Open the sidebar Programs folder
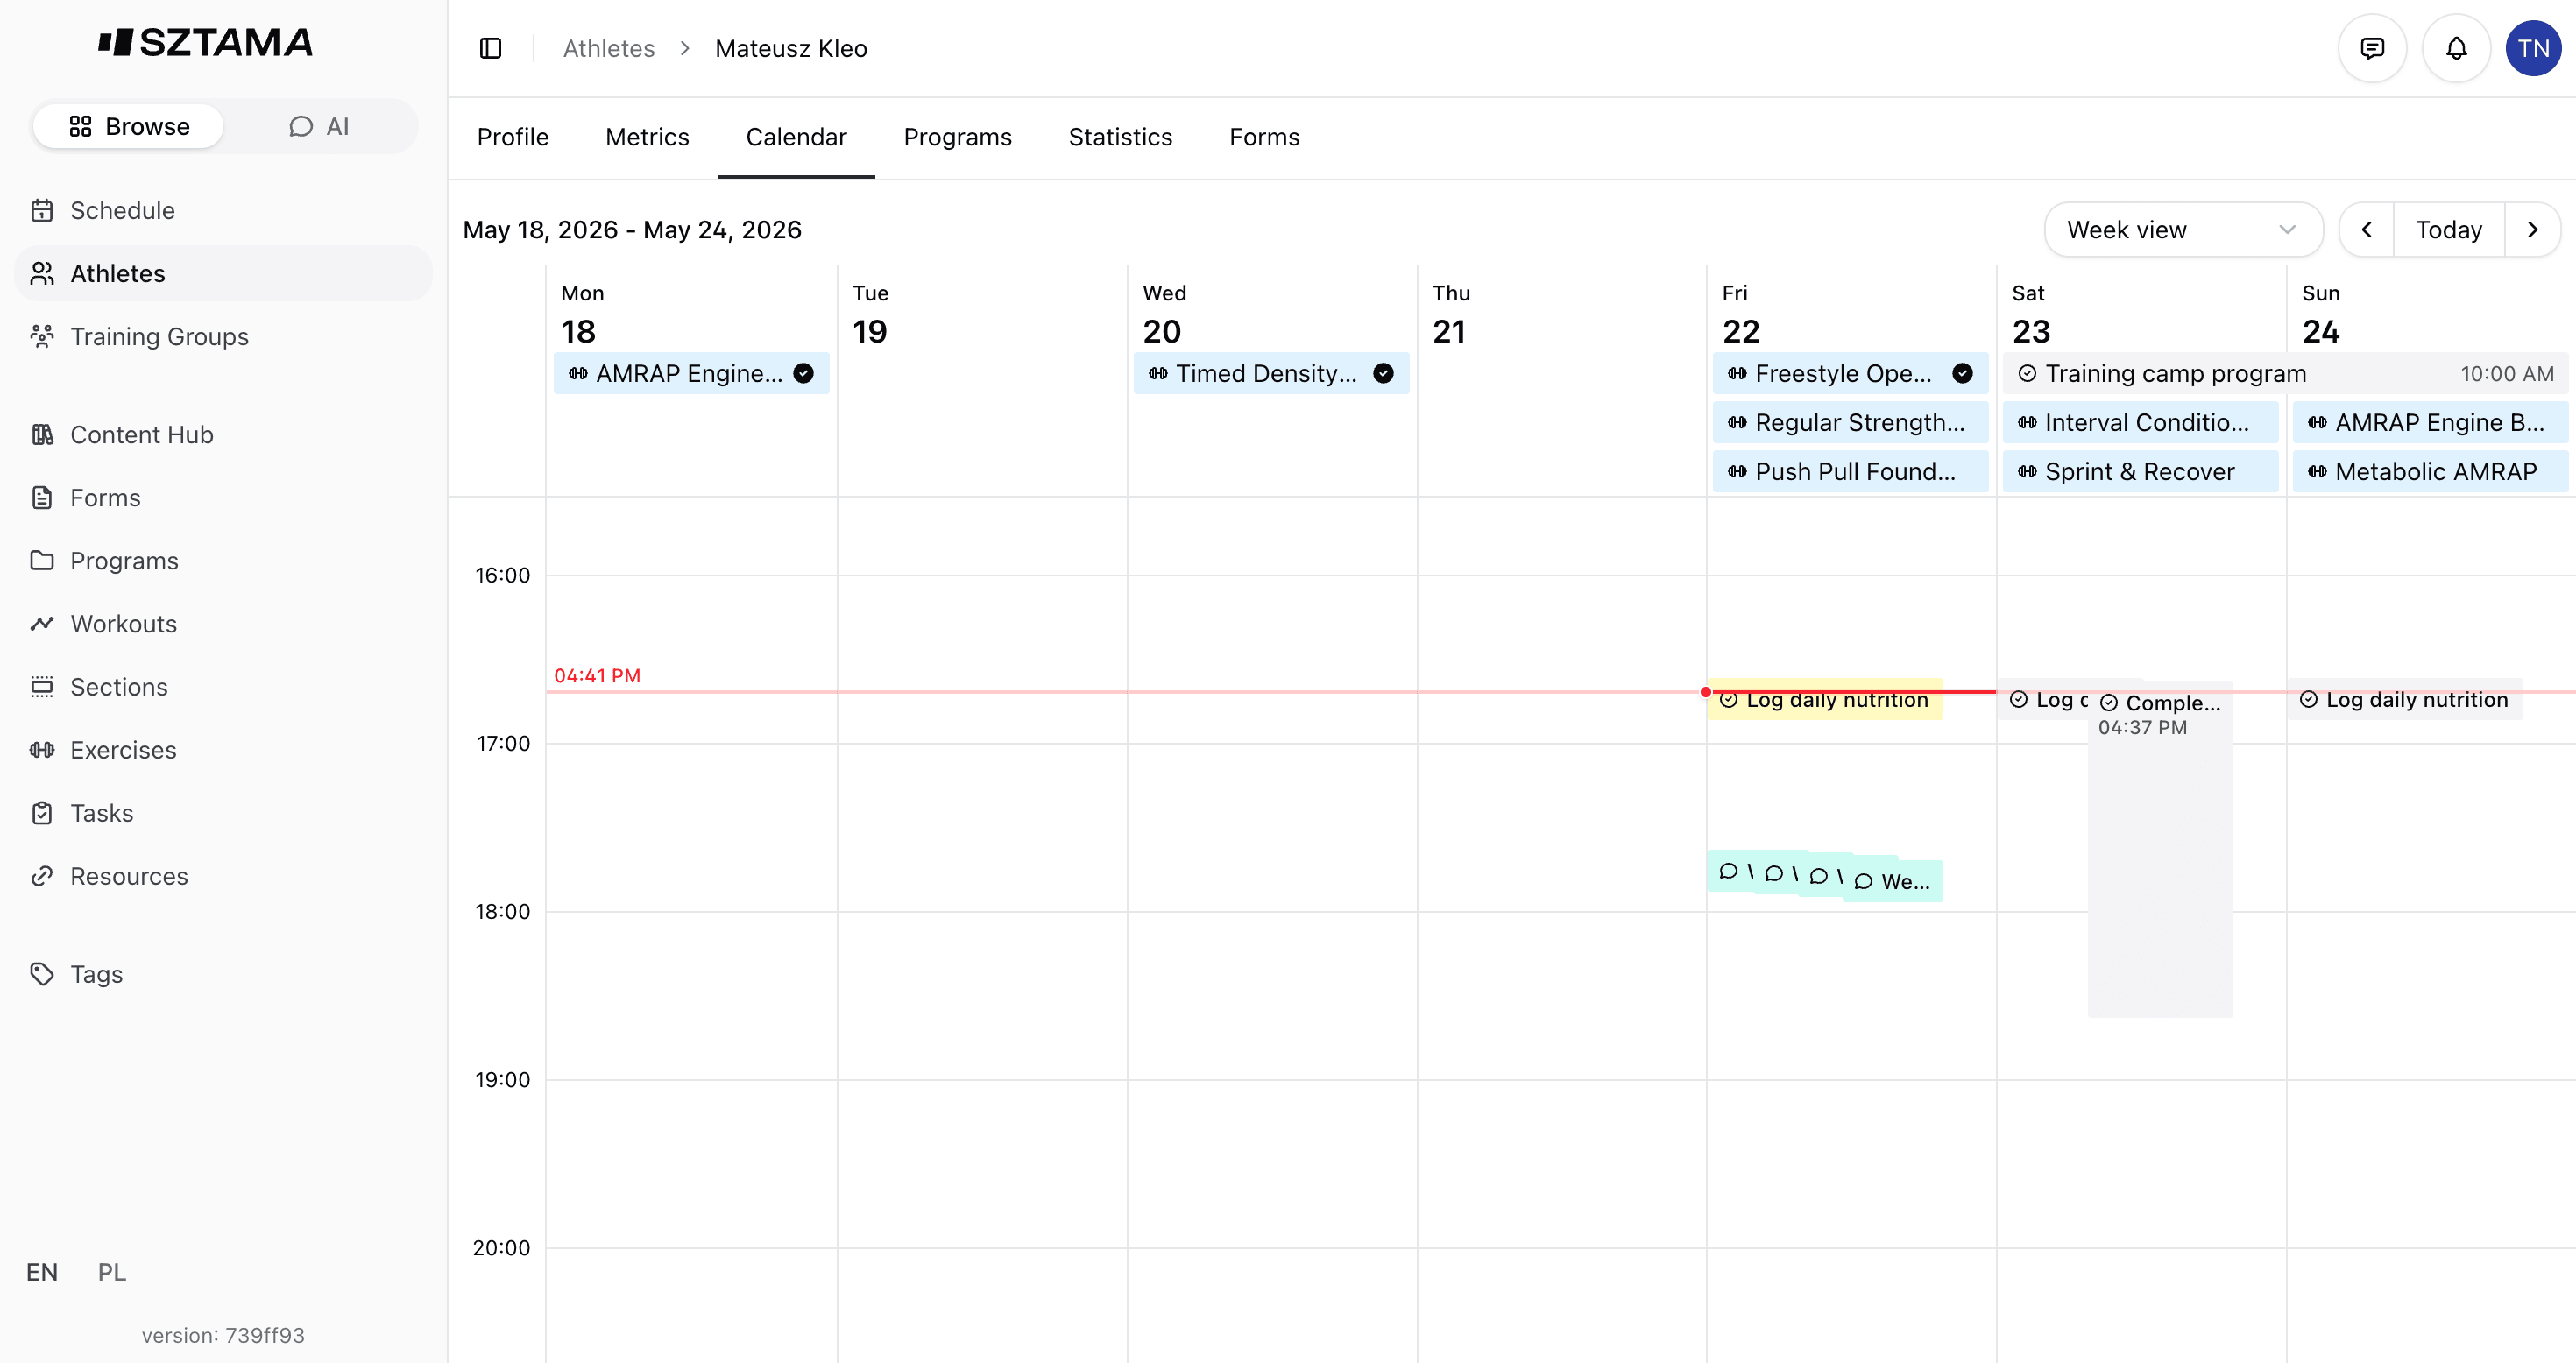This screenshot has width=2576, height=1363. click(x=223, y=560)
